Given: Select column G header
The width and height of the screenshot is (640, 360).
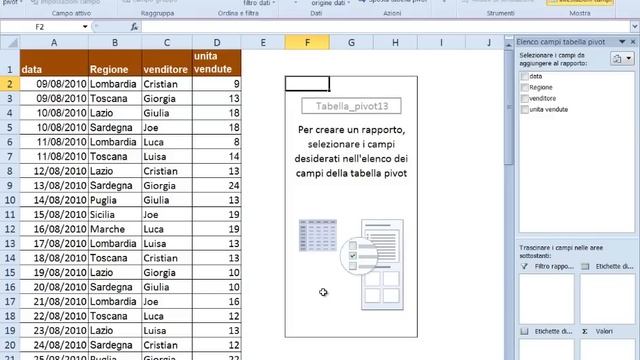Looking at the screenshot, I should 351,42.
